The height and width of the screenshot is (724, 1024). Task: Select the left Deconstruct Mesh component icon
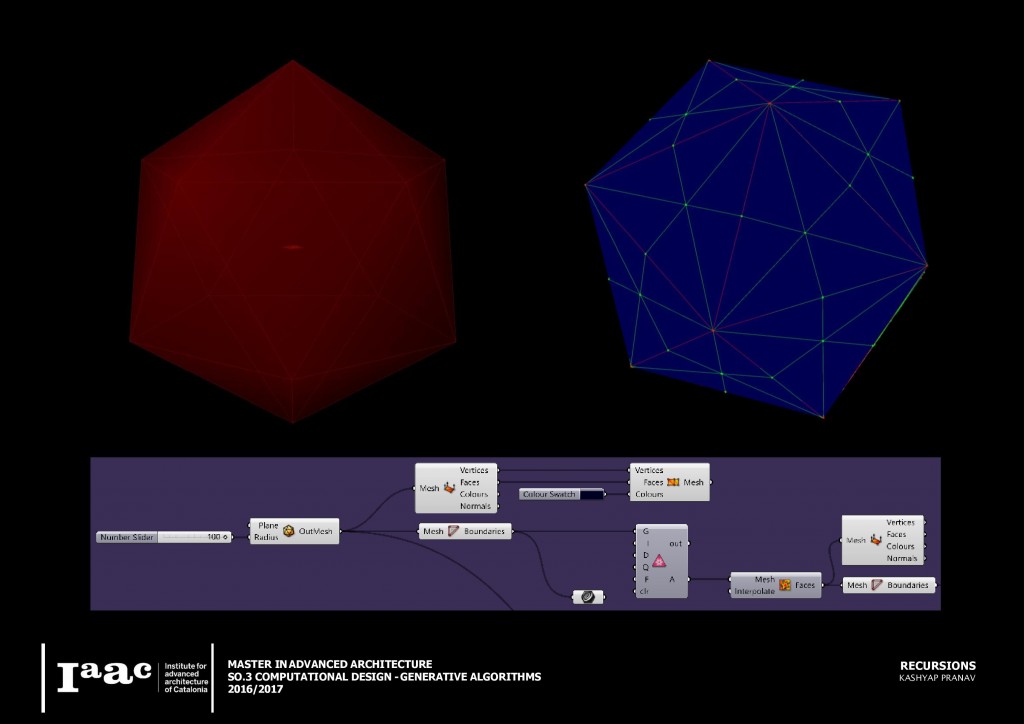coord(450,488)
